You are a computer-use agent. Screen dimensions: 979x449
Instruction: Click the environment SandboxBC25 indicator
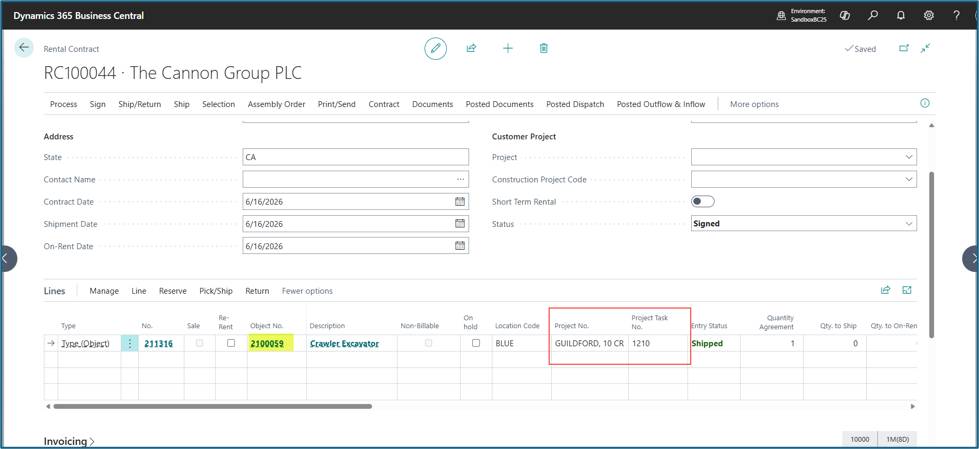coord(802,16)
